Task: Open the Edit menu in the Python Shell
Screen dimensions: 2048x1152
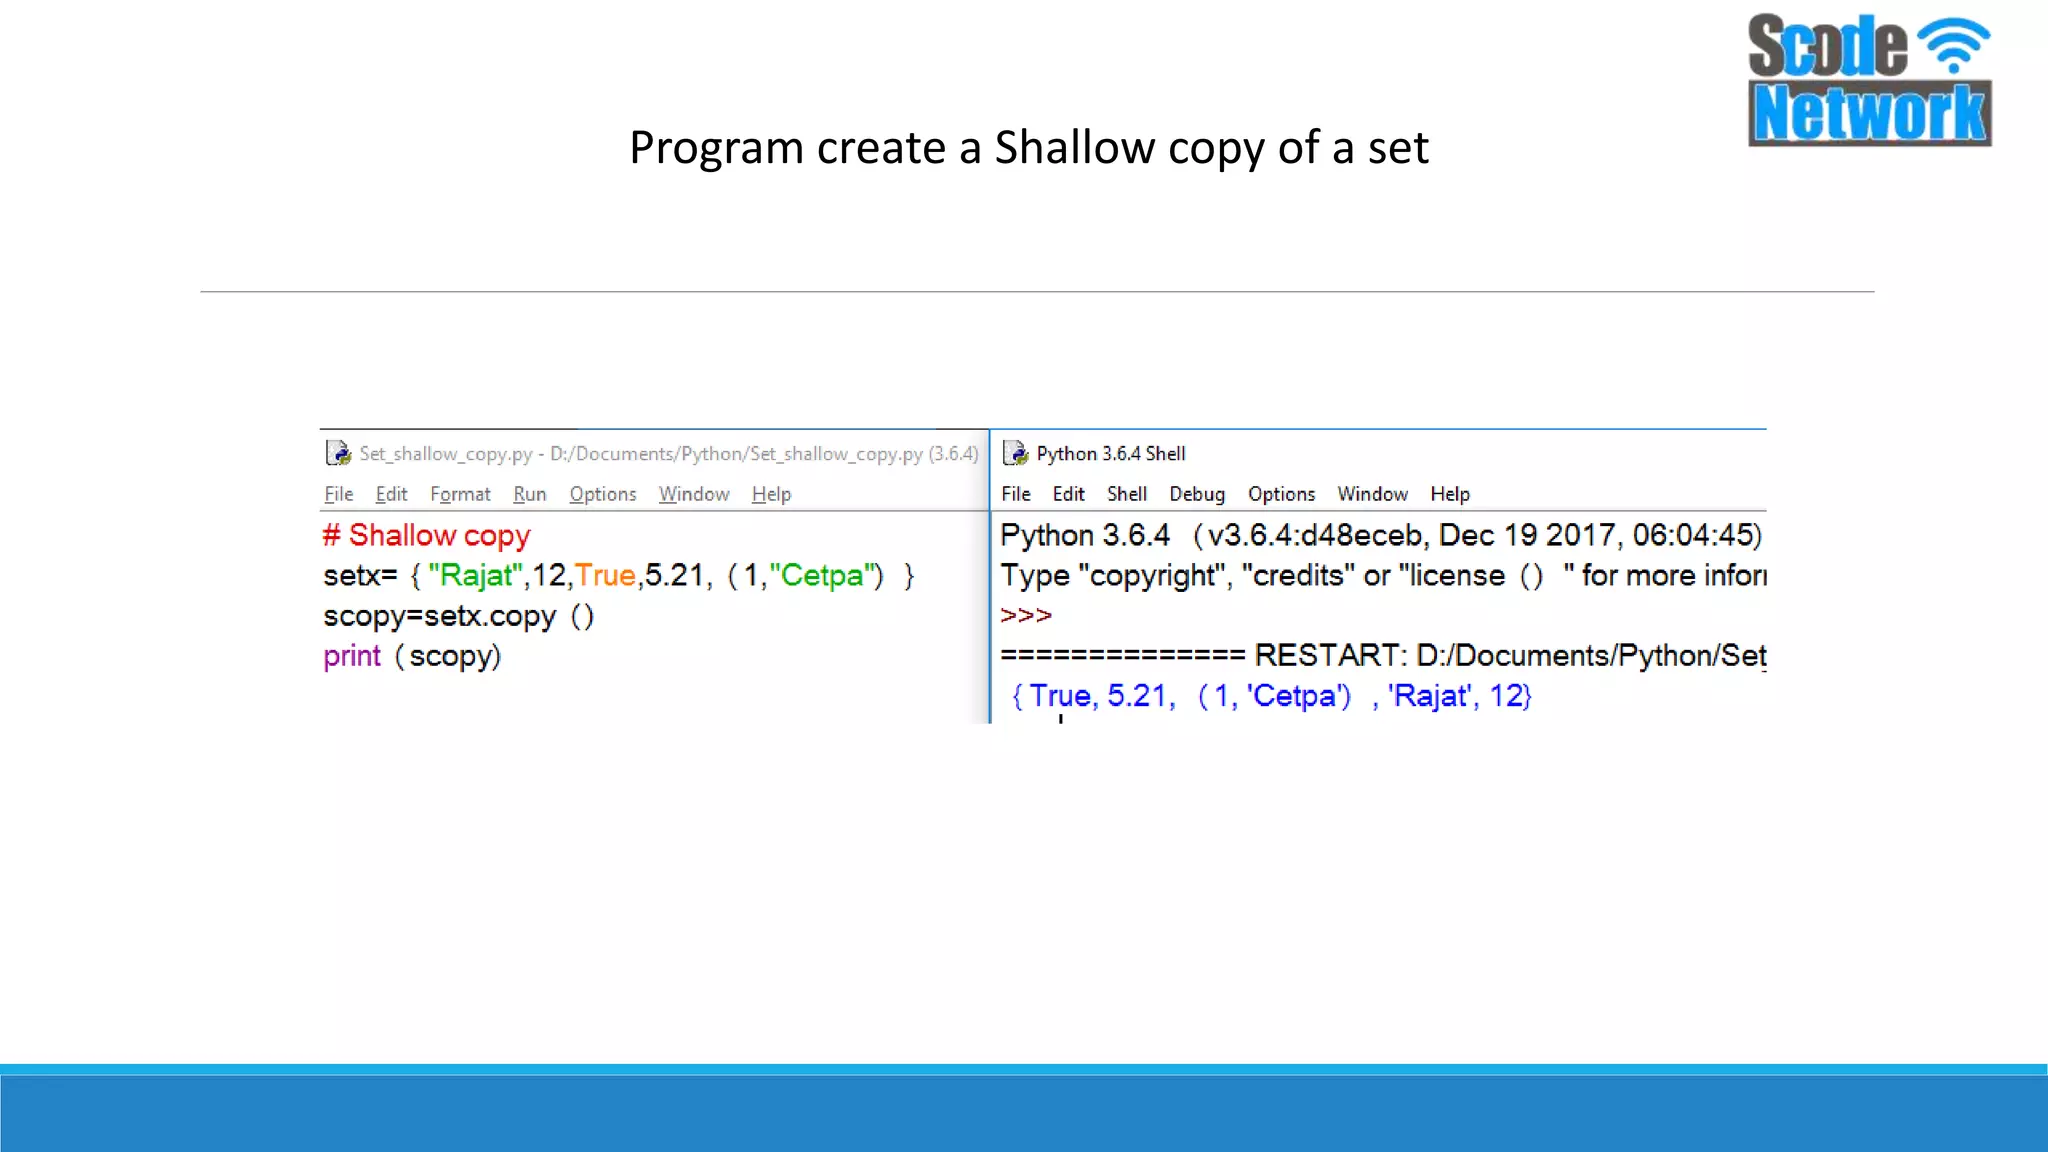Action: tap(1068, 494)
